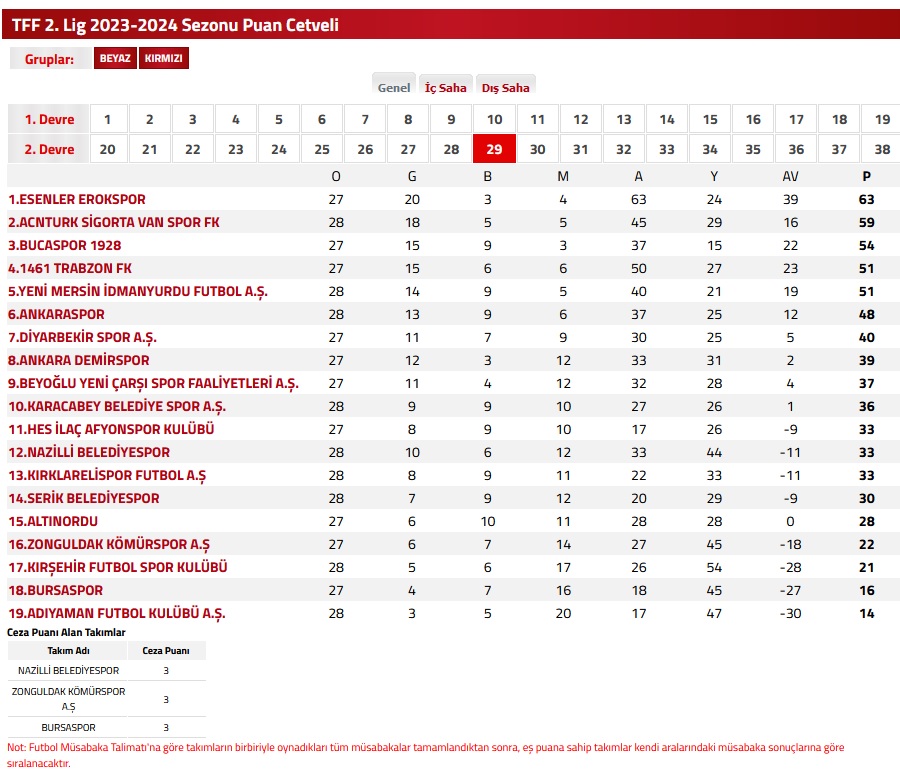Select the BEYAZ group button
Viewport: 900px width, 782px height.
click(x=115, y=58)
